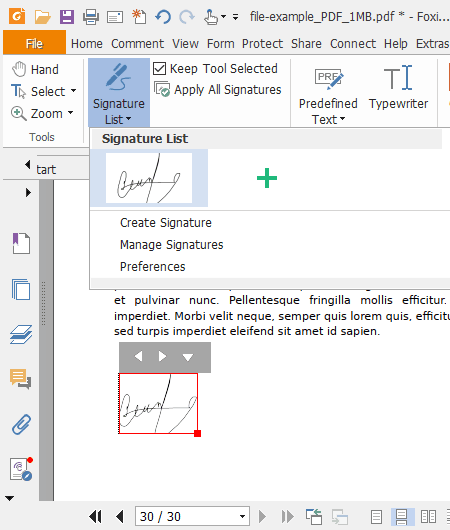The image size is (450, 530).
Task: Open the page number dropdown arrow
Action: 242,517
